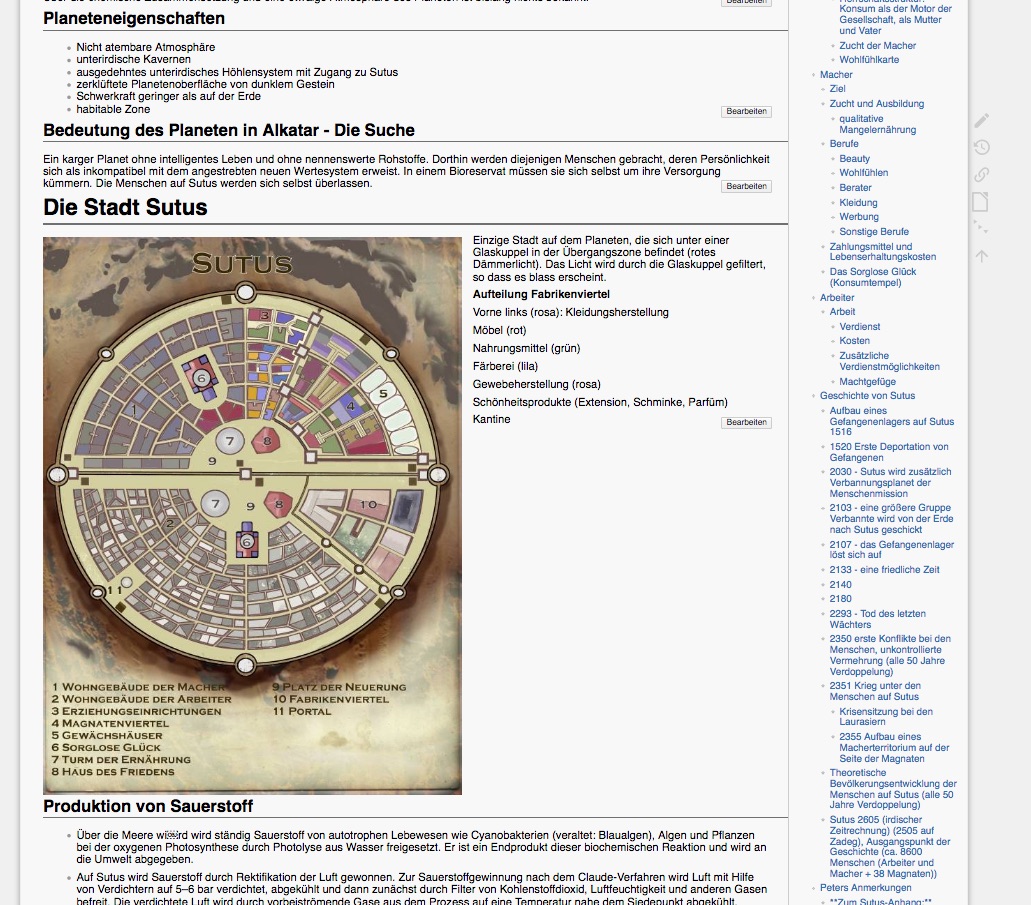Open Kleidung contents link
1031x905 pixels.
pos(858,203)
